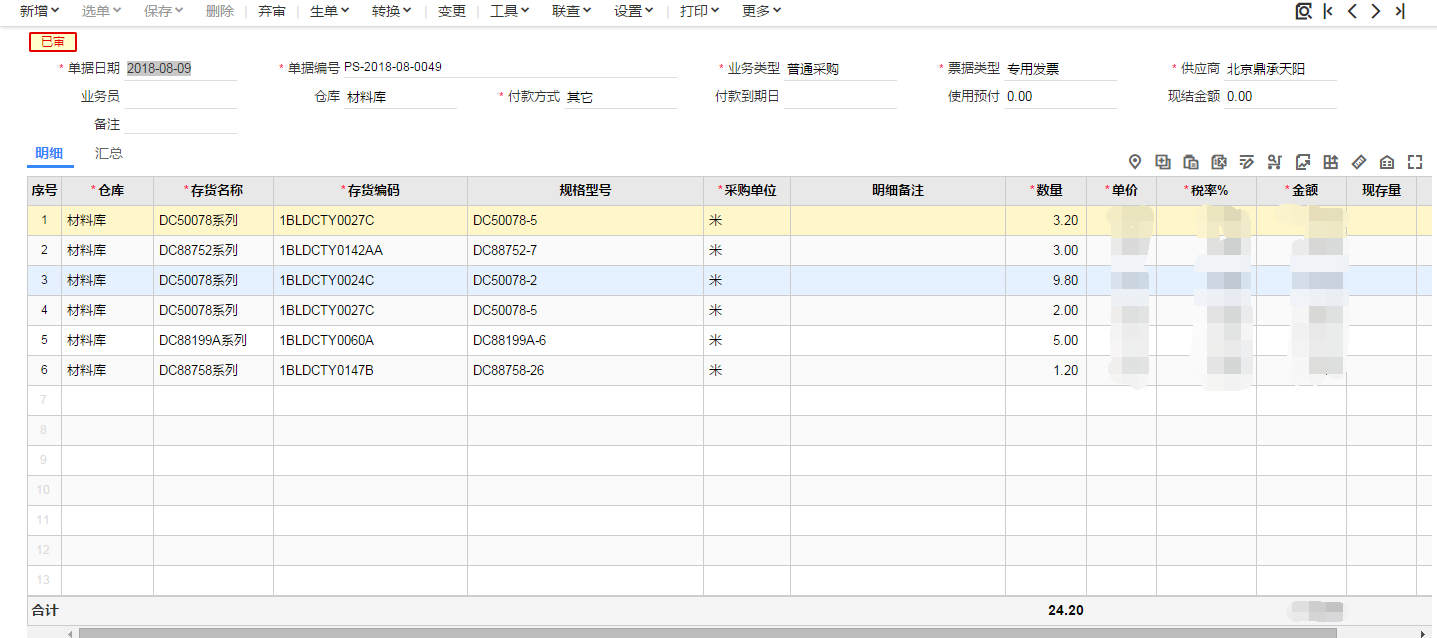The width and height of the screenshot is (1437, 638).
Task: Go to the next document with right arrow
Action: pyautogui.click(x=1376, y=11)
